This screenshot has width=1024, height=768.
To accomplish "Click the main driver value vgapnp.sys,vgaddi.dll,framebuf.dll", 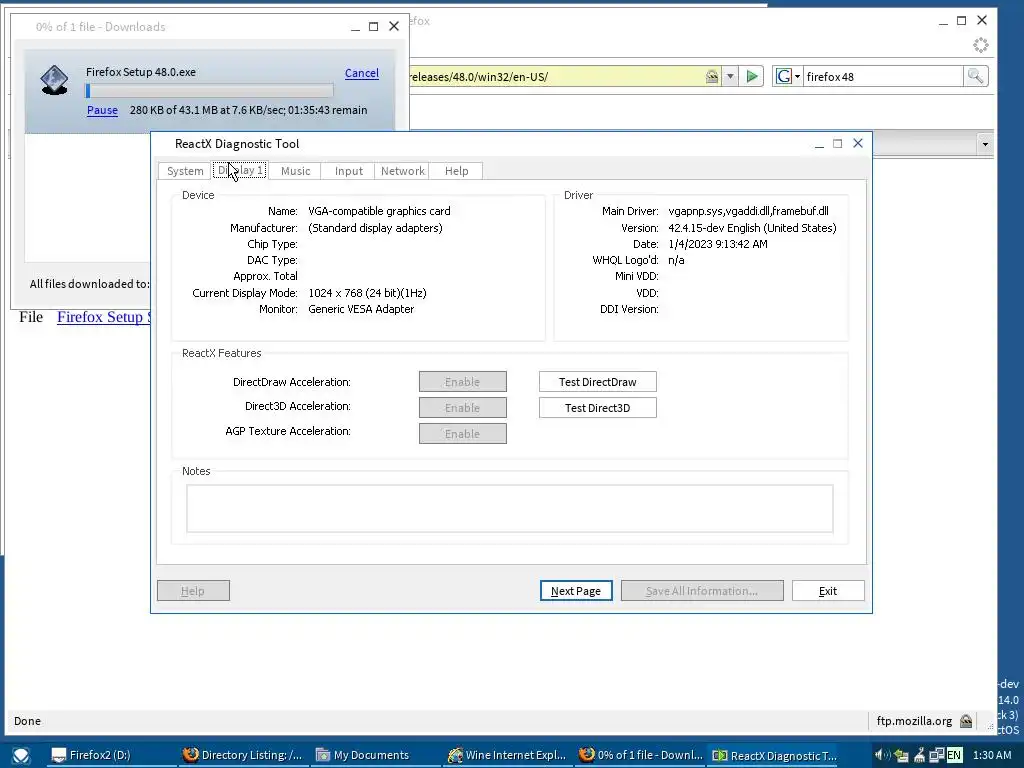I will pyautogui.click(x=748, y=211).
